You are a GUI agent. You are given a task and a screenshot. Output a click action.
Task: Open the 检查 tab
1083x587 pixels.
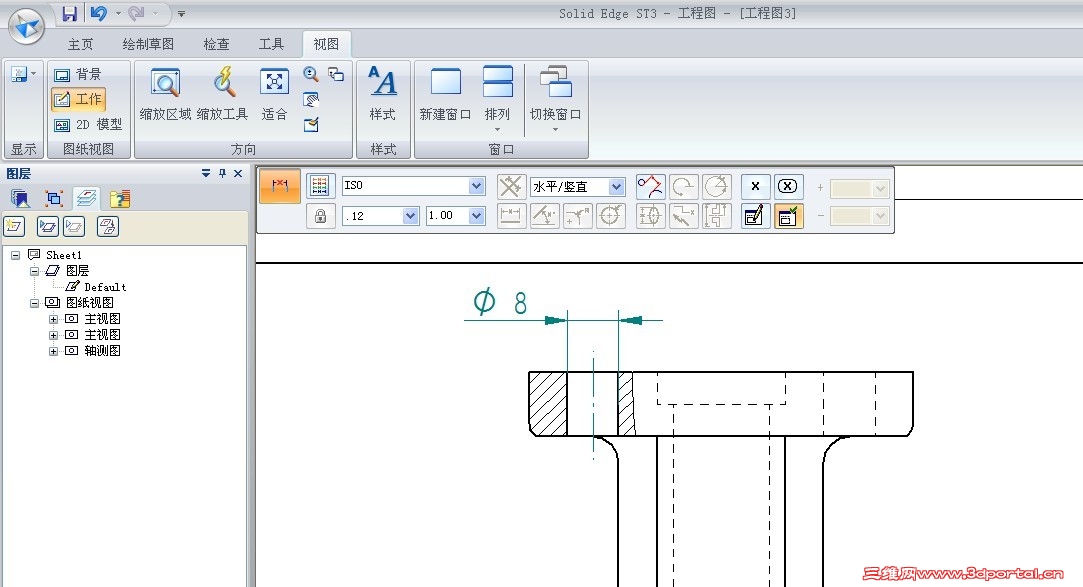[x=216, y=44]
